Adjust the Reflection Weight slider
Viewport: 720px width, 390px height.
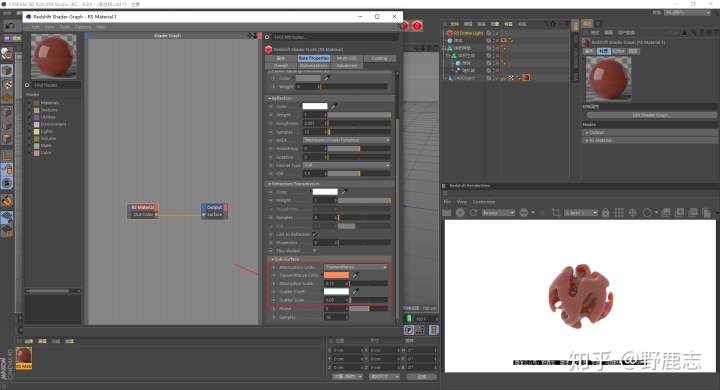(x=359, y=114)
